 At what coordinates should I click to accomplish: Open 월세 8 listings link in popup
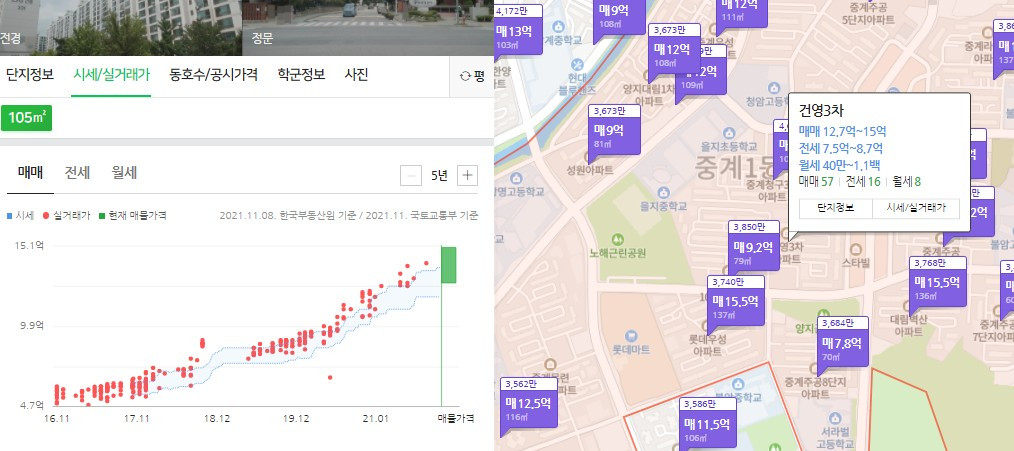tap(907, 182)
